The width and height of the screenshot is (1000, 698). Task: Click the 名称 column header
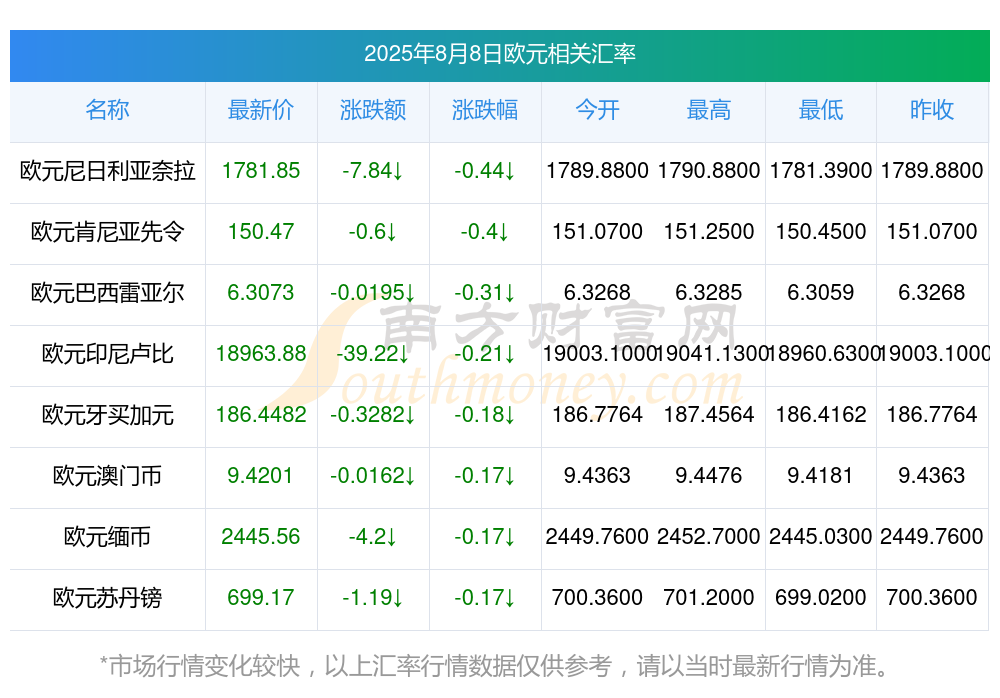[107, 110]
